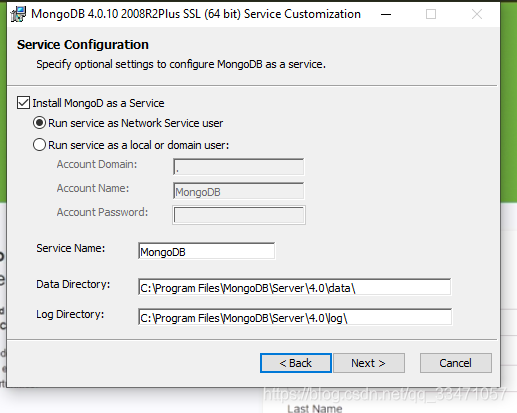The image size is (517, 413).
Task: Click the Account Domain field
Action: tap(239, 167)
